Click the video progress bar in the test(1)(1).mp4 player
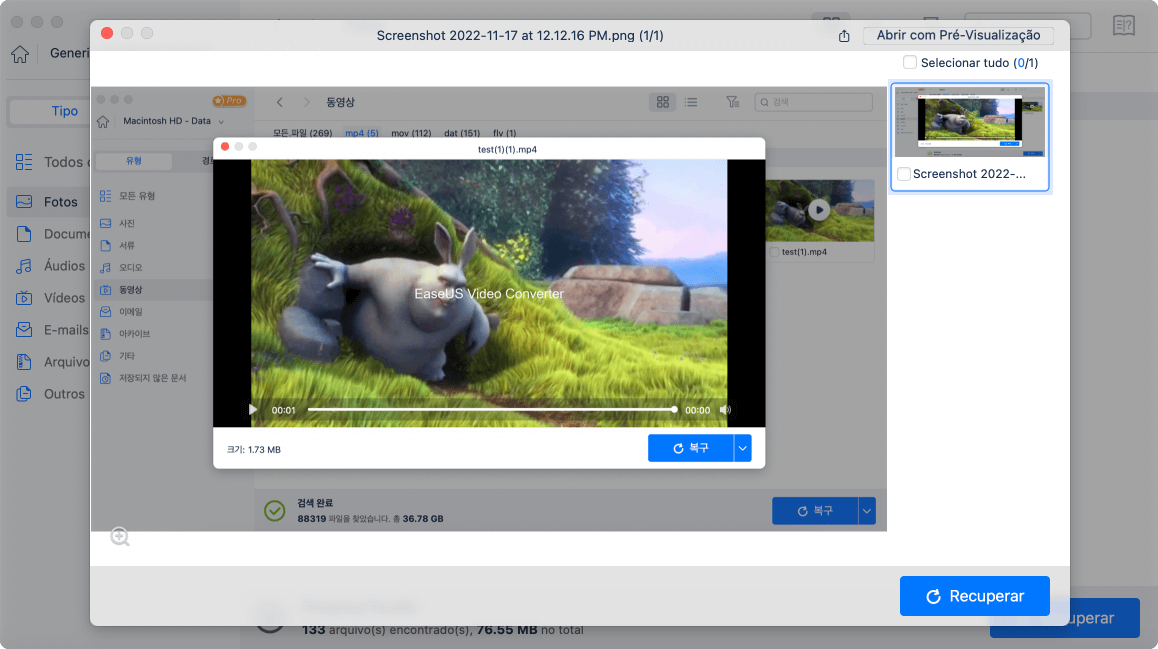1158x649 pixels. coord(491,410)
